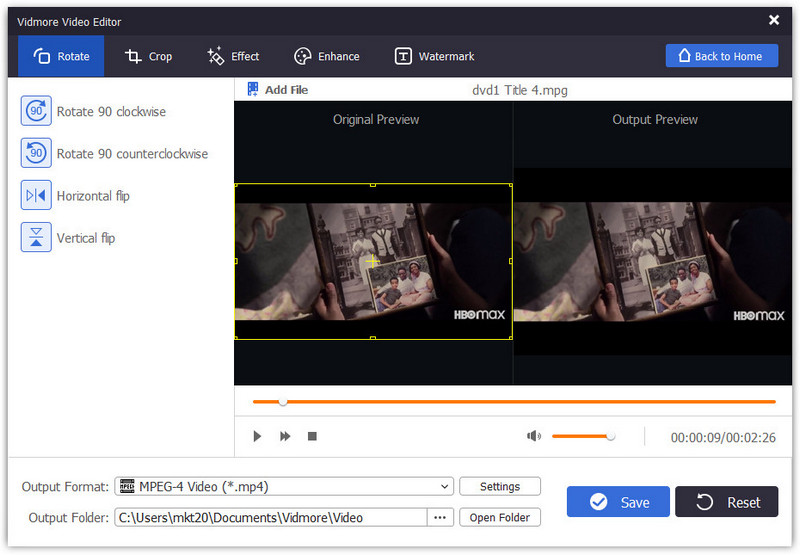Image resolution: width=800 pixels, height=555 pixels.
Task: Stop the video playback
Action: point(312,437)
